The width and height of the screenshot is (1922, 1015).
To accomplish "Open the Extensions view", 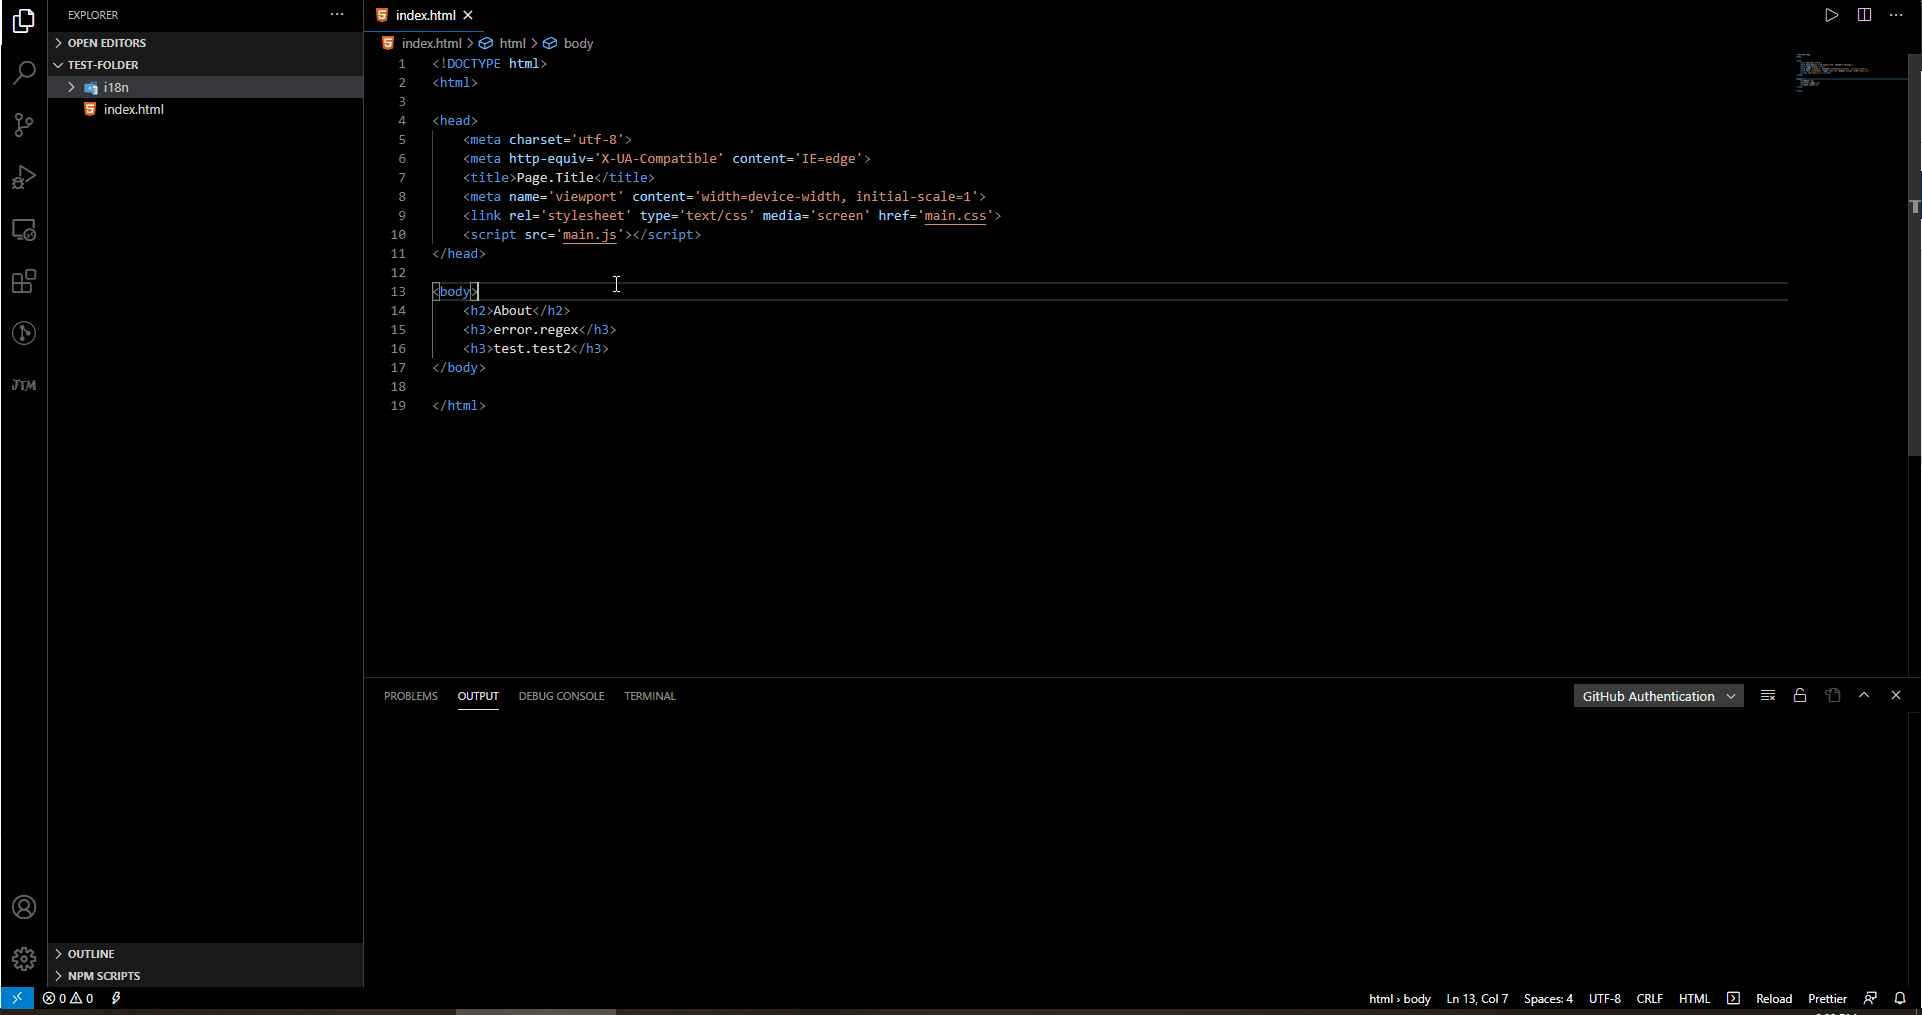I will point(24,281).
